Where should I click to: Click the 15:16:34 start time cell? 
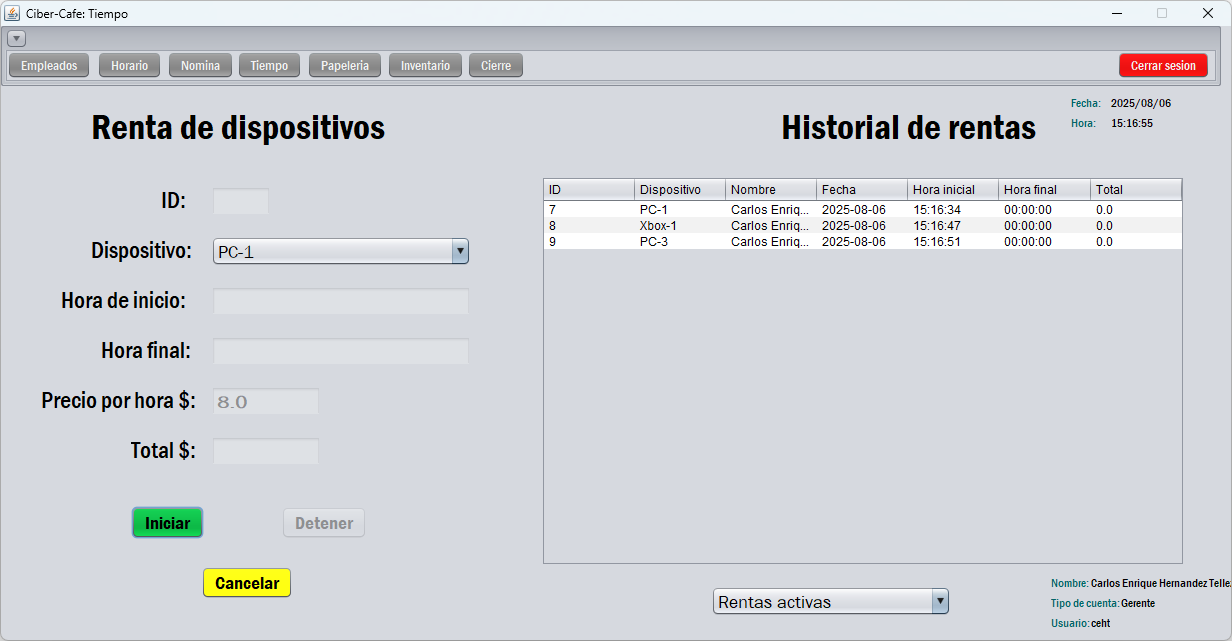point(953,210)
